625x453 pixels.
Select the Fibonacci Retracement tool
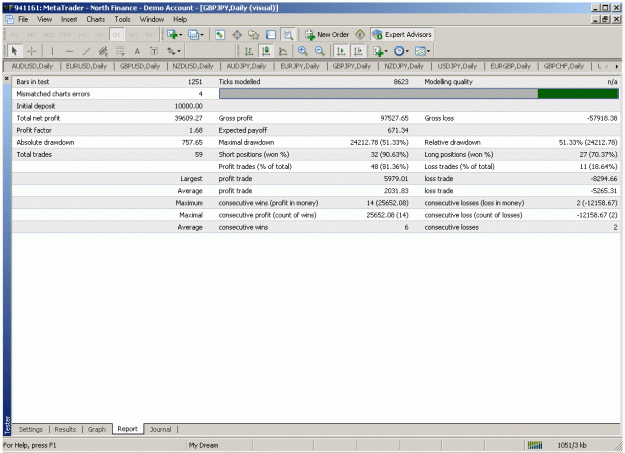120,51
